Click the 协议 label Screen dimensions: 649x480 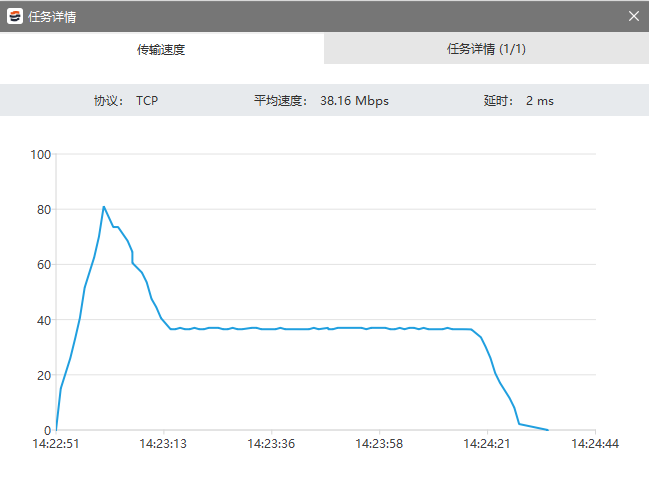[108, 101]
